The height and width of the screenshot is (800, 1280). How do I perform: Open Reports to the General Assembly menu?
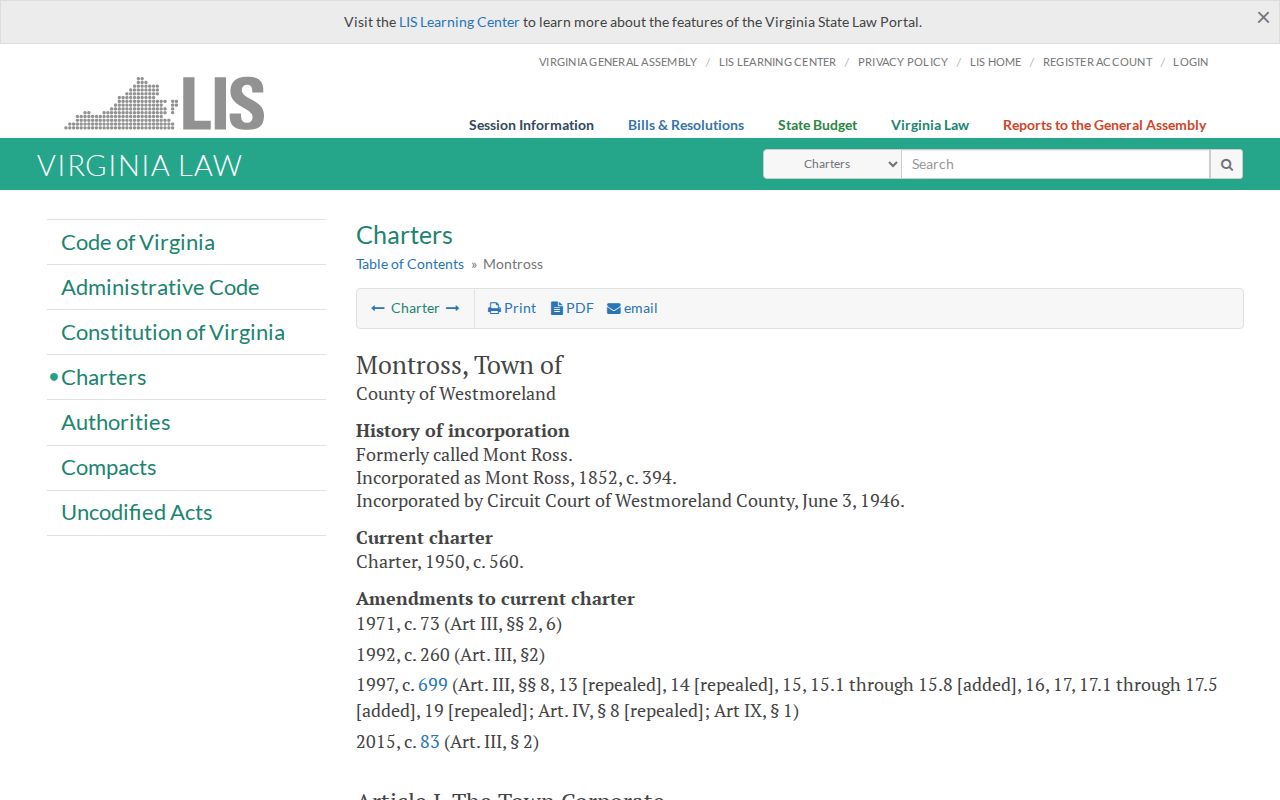1104,125
